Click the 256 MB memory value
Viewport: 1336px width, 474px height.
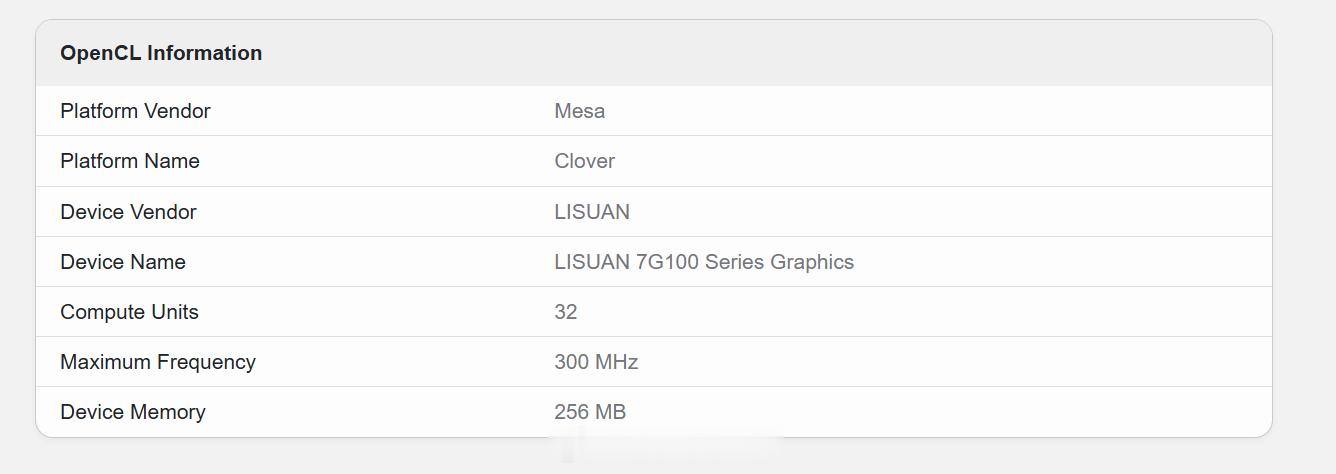point(590,412)
